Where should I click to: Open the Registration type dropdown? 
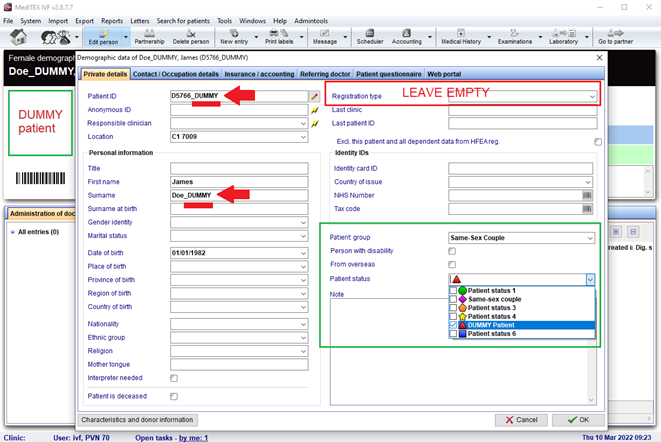(x=592, y=97)
